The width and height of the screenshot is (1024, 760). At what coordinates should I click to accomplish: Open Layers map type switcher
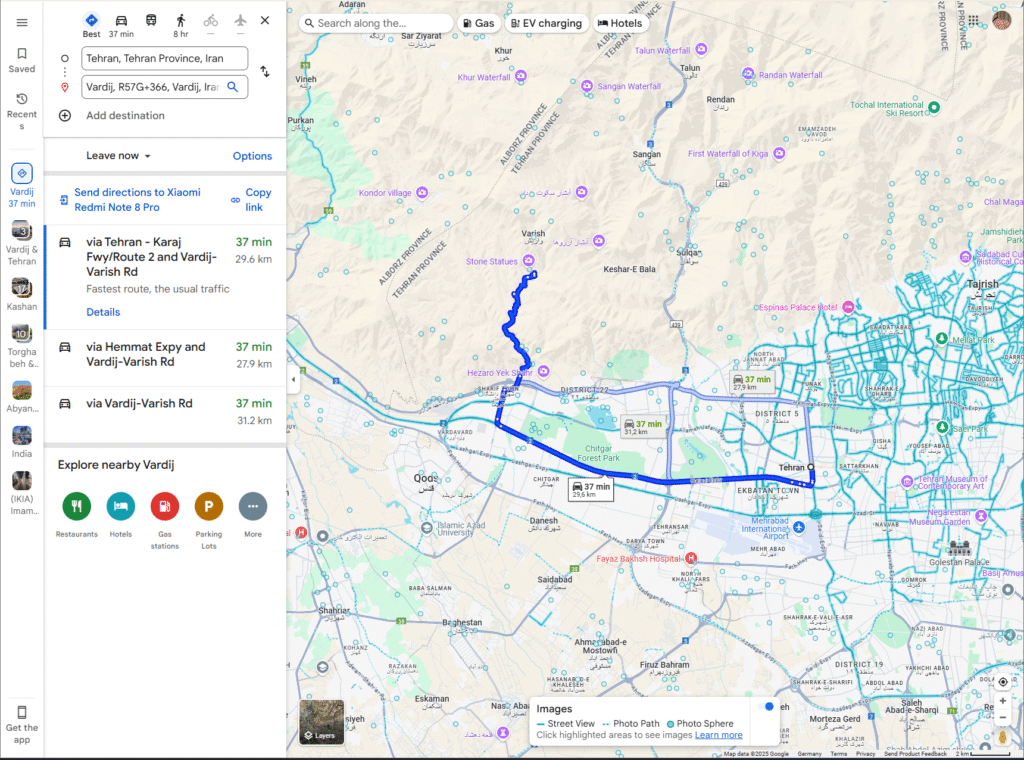(321, 722)
